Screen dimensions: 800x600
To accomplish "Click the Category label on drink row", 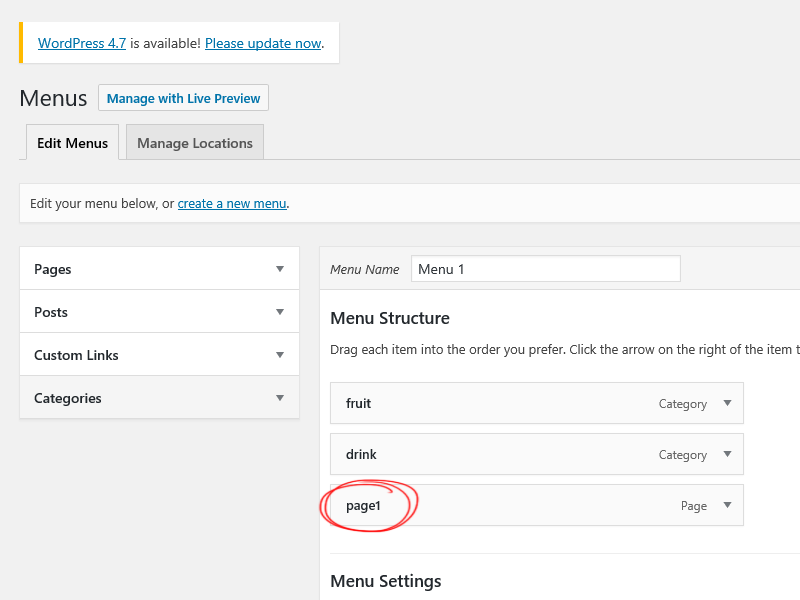I will coord(683,455).
